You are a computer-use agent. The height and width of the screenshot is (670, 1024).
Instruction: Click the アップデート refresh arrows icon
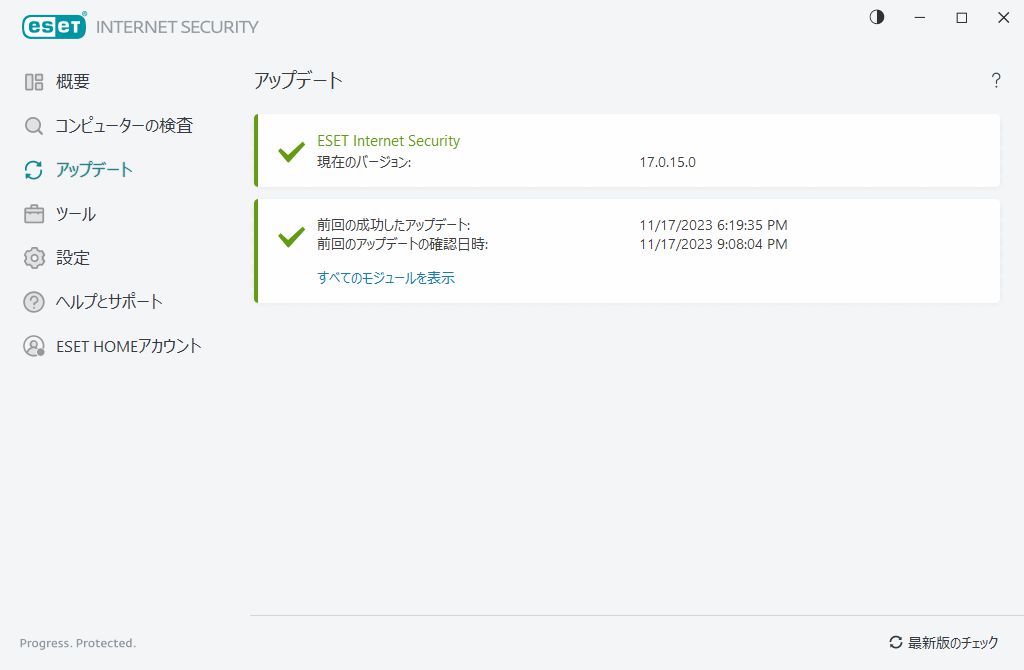33,169
